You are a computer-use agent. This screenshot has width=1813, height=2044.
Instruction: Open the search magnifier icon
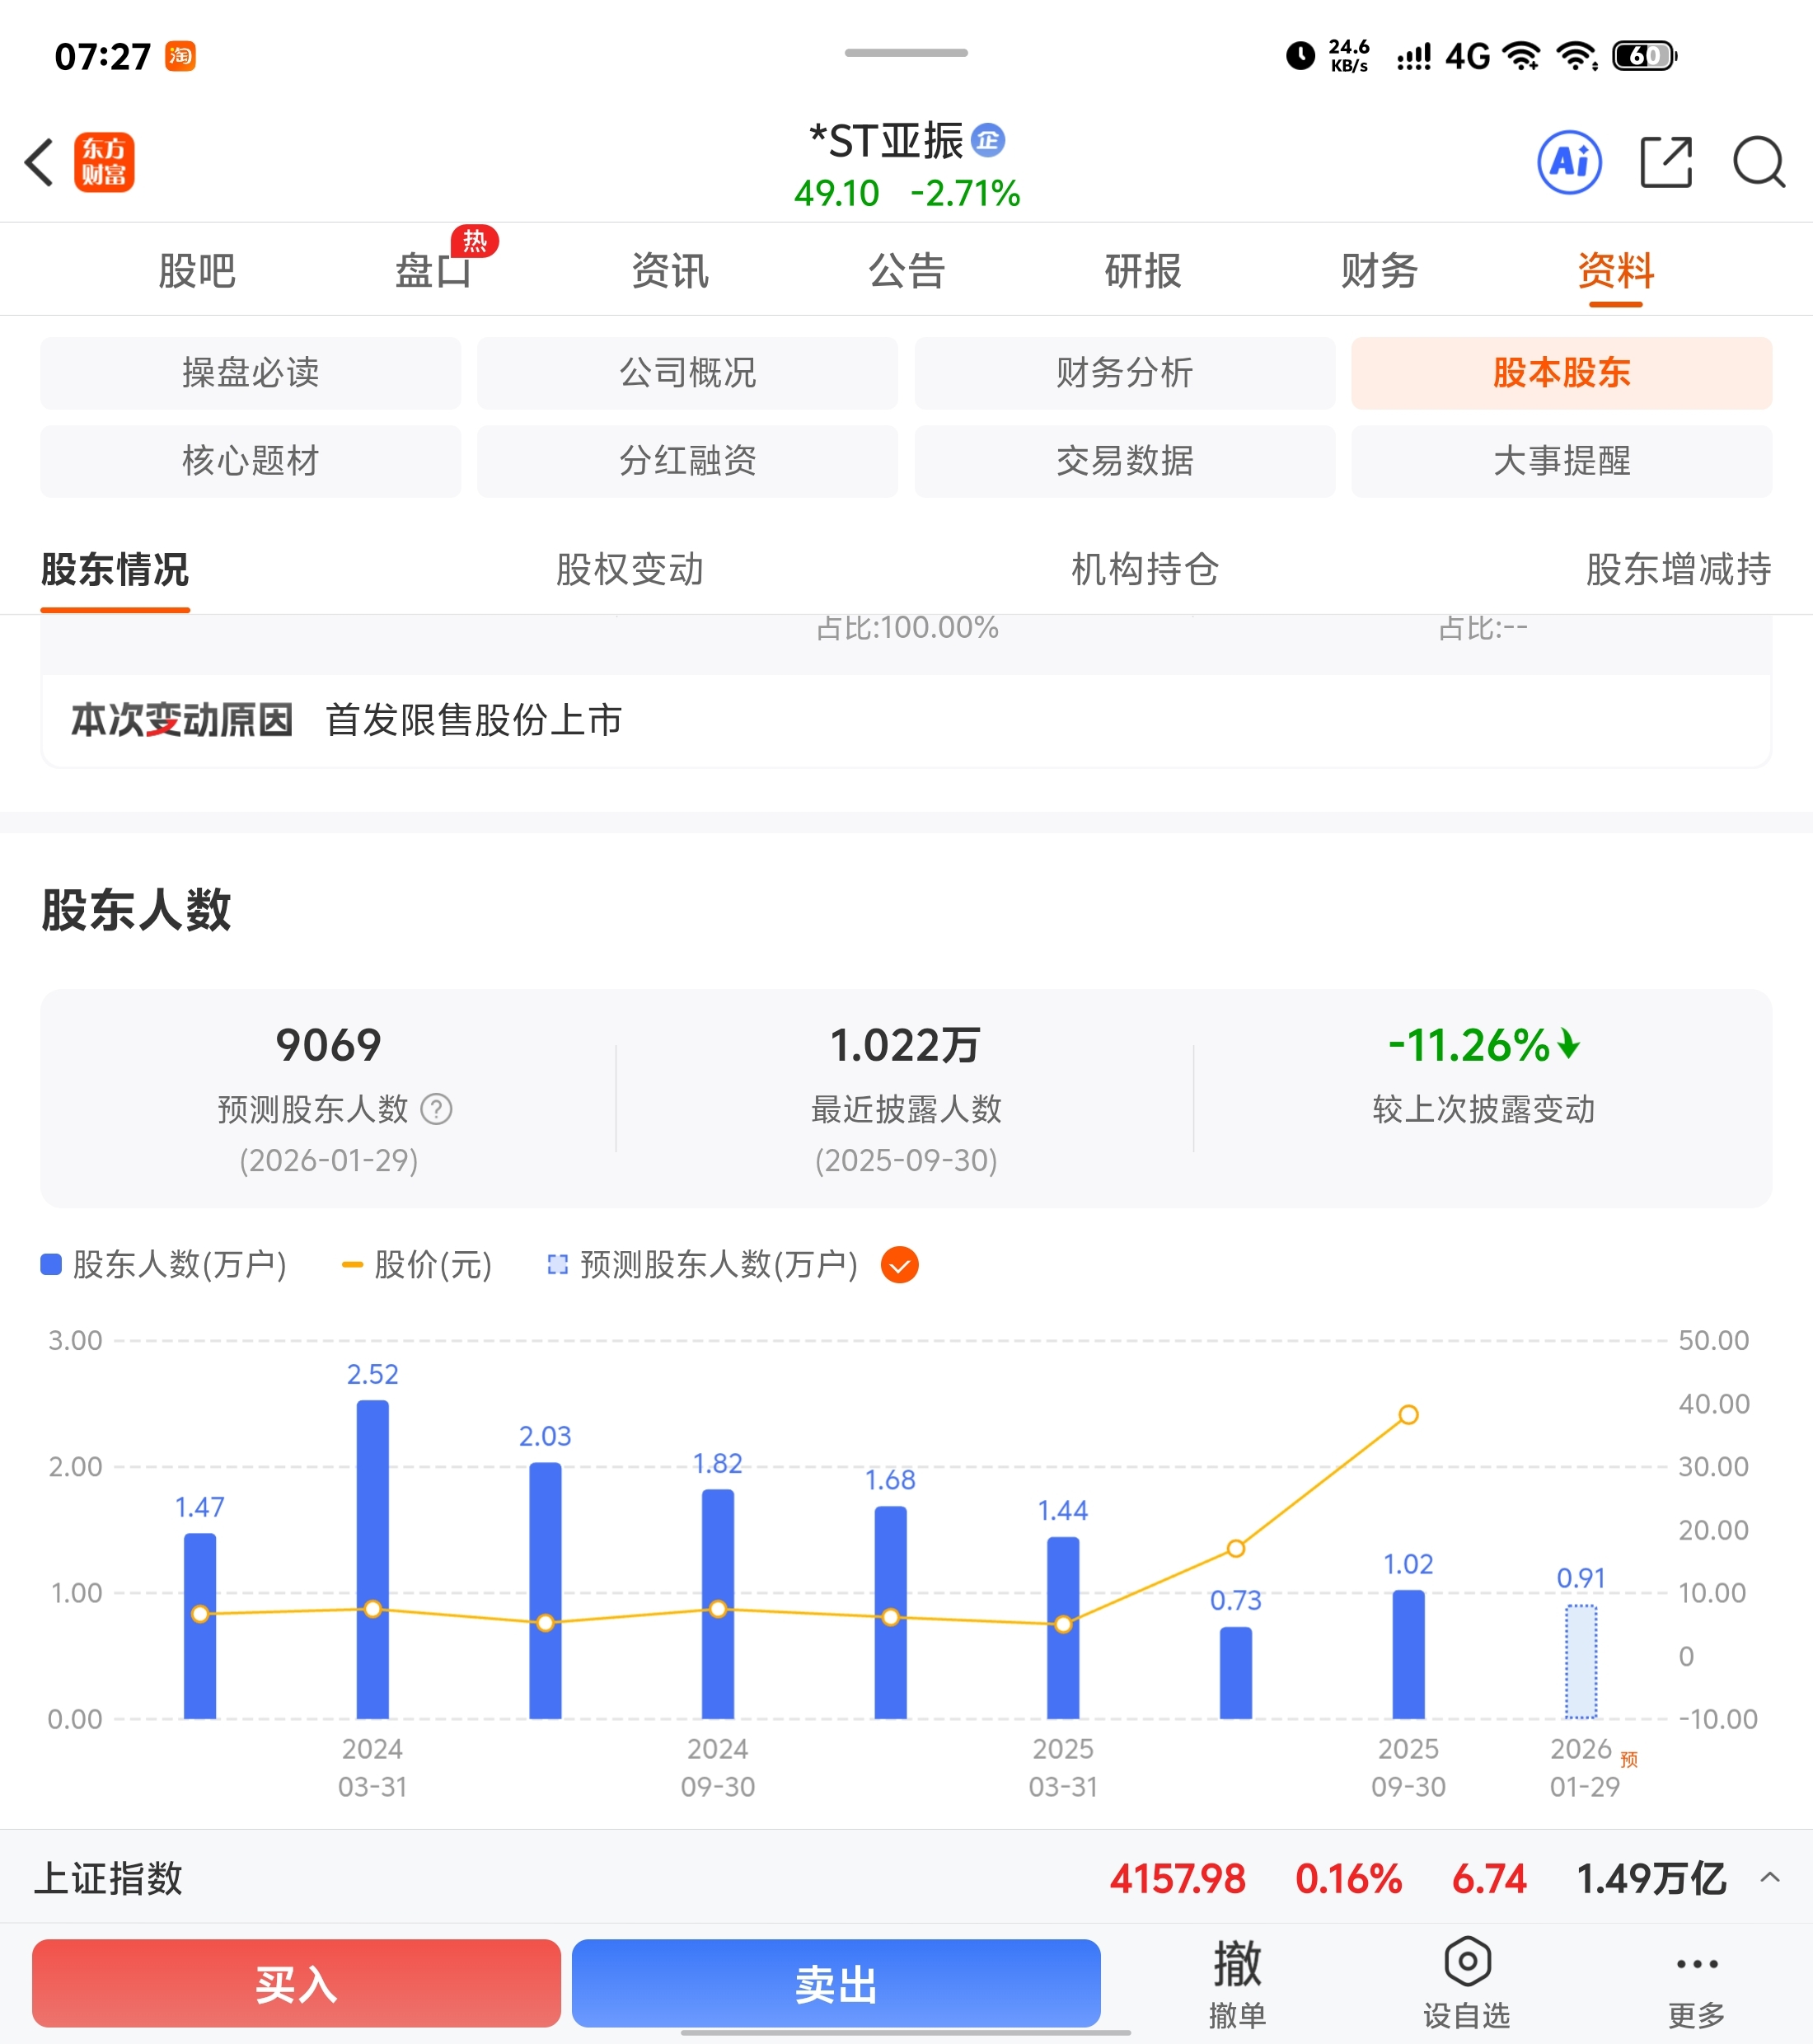(x=1758, y=162)
